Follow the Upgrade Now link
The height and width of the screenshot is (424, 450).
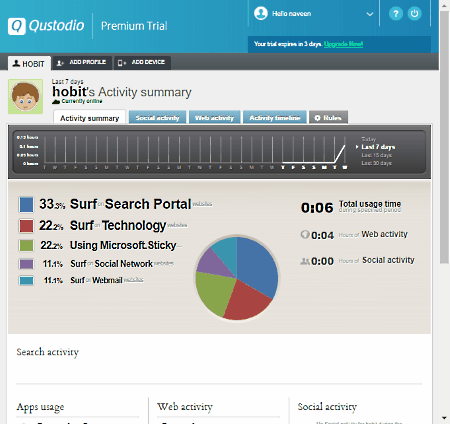click(343, 44)
